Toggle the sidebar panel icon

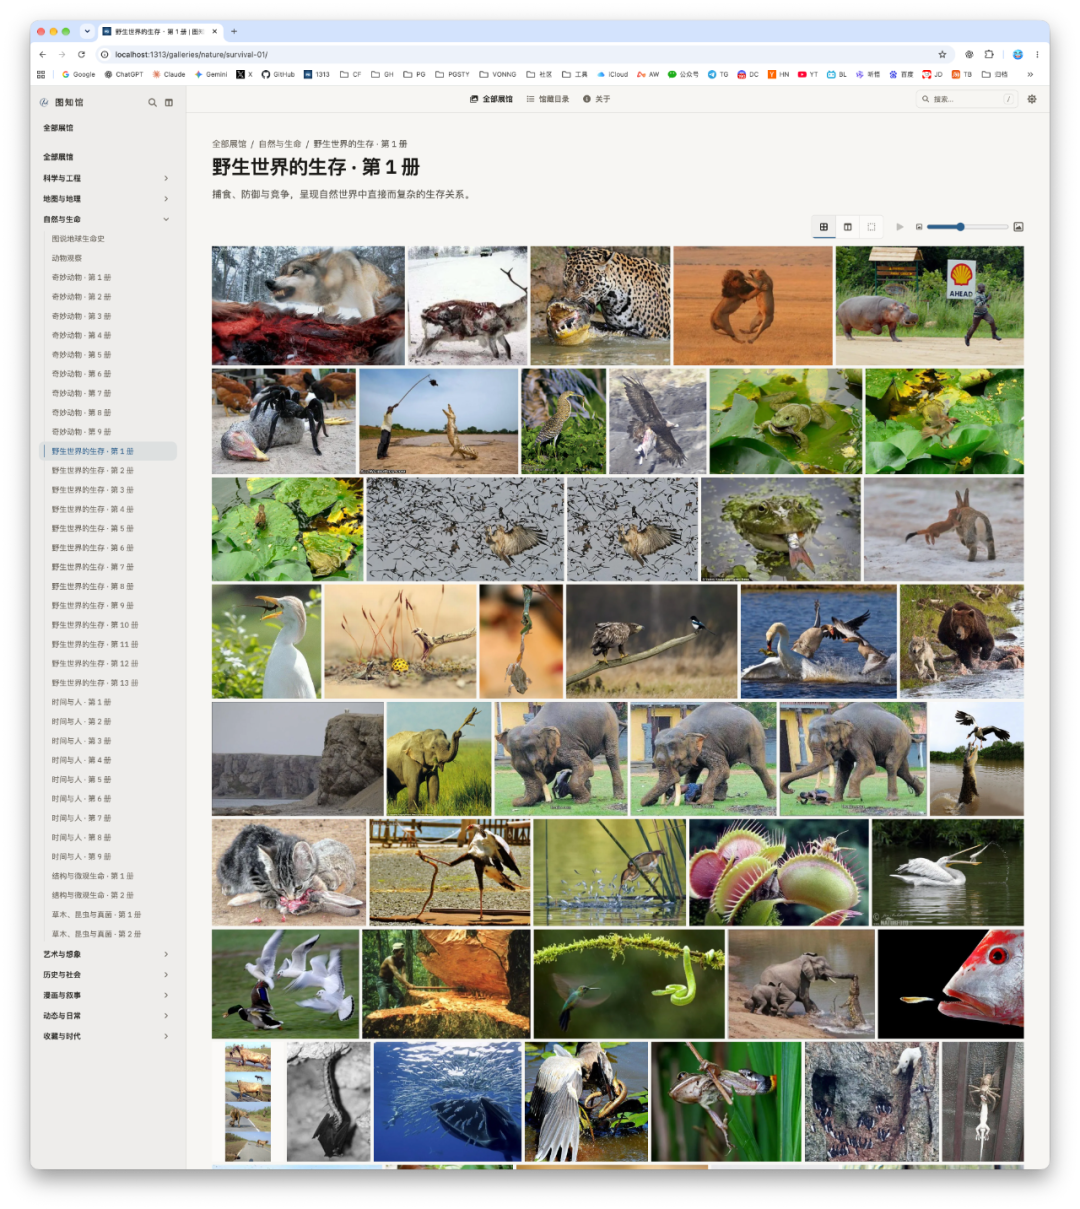(x=169, y=102)
